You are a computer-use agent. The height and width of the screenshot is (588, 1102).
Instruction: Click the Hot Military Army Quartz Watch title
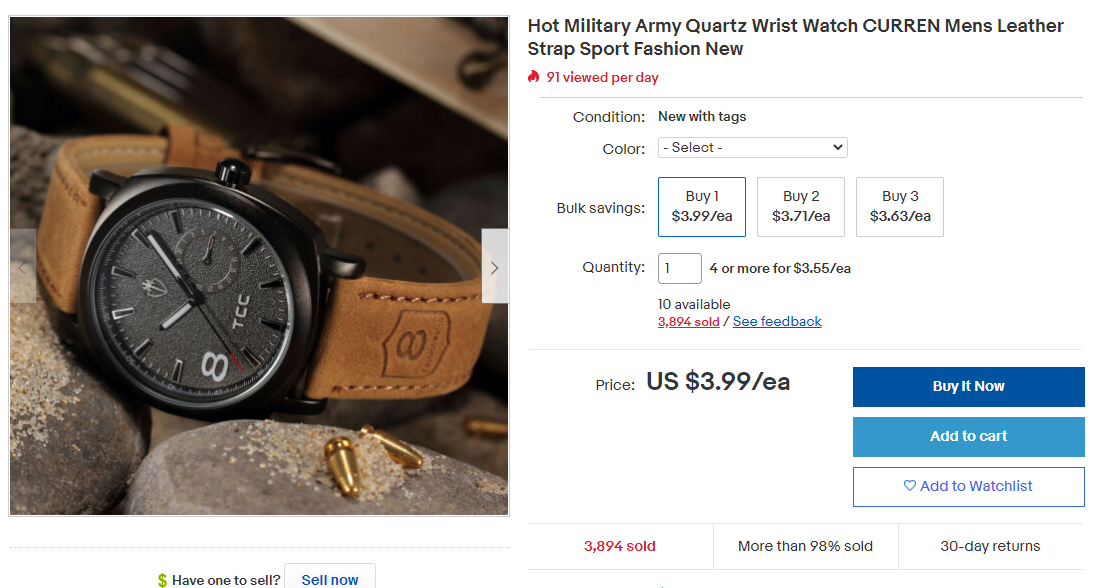[795, 37]
